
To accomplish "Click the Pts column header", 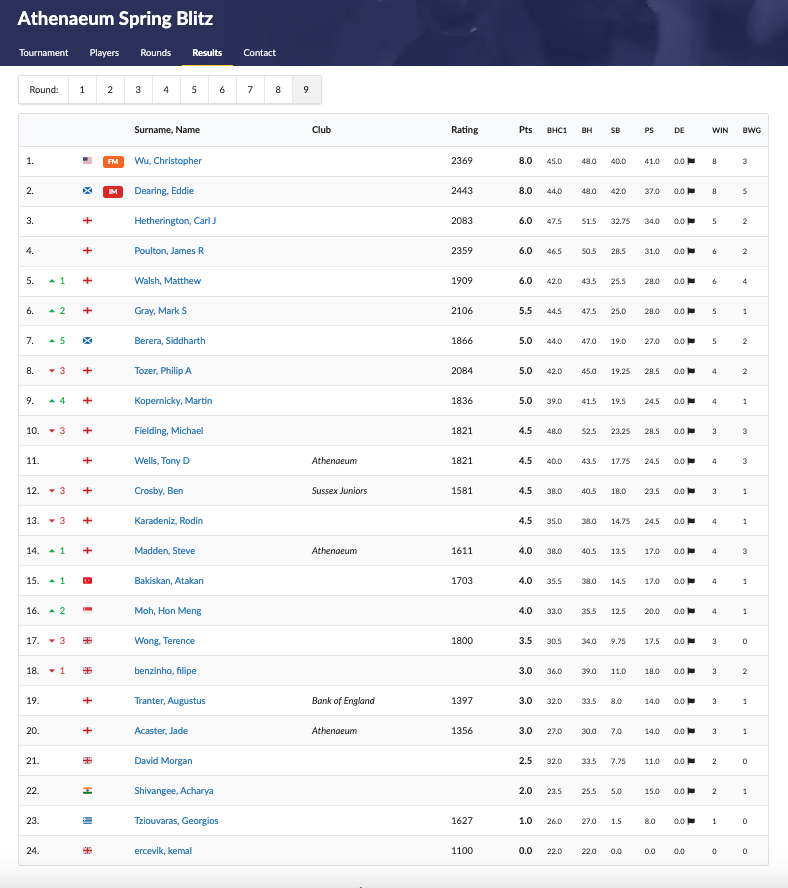I will 526,130.
